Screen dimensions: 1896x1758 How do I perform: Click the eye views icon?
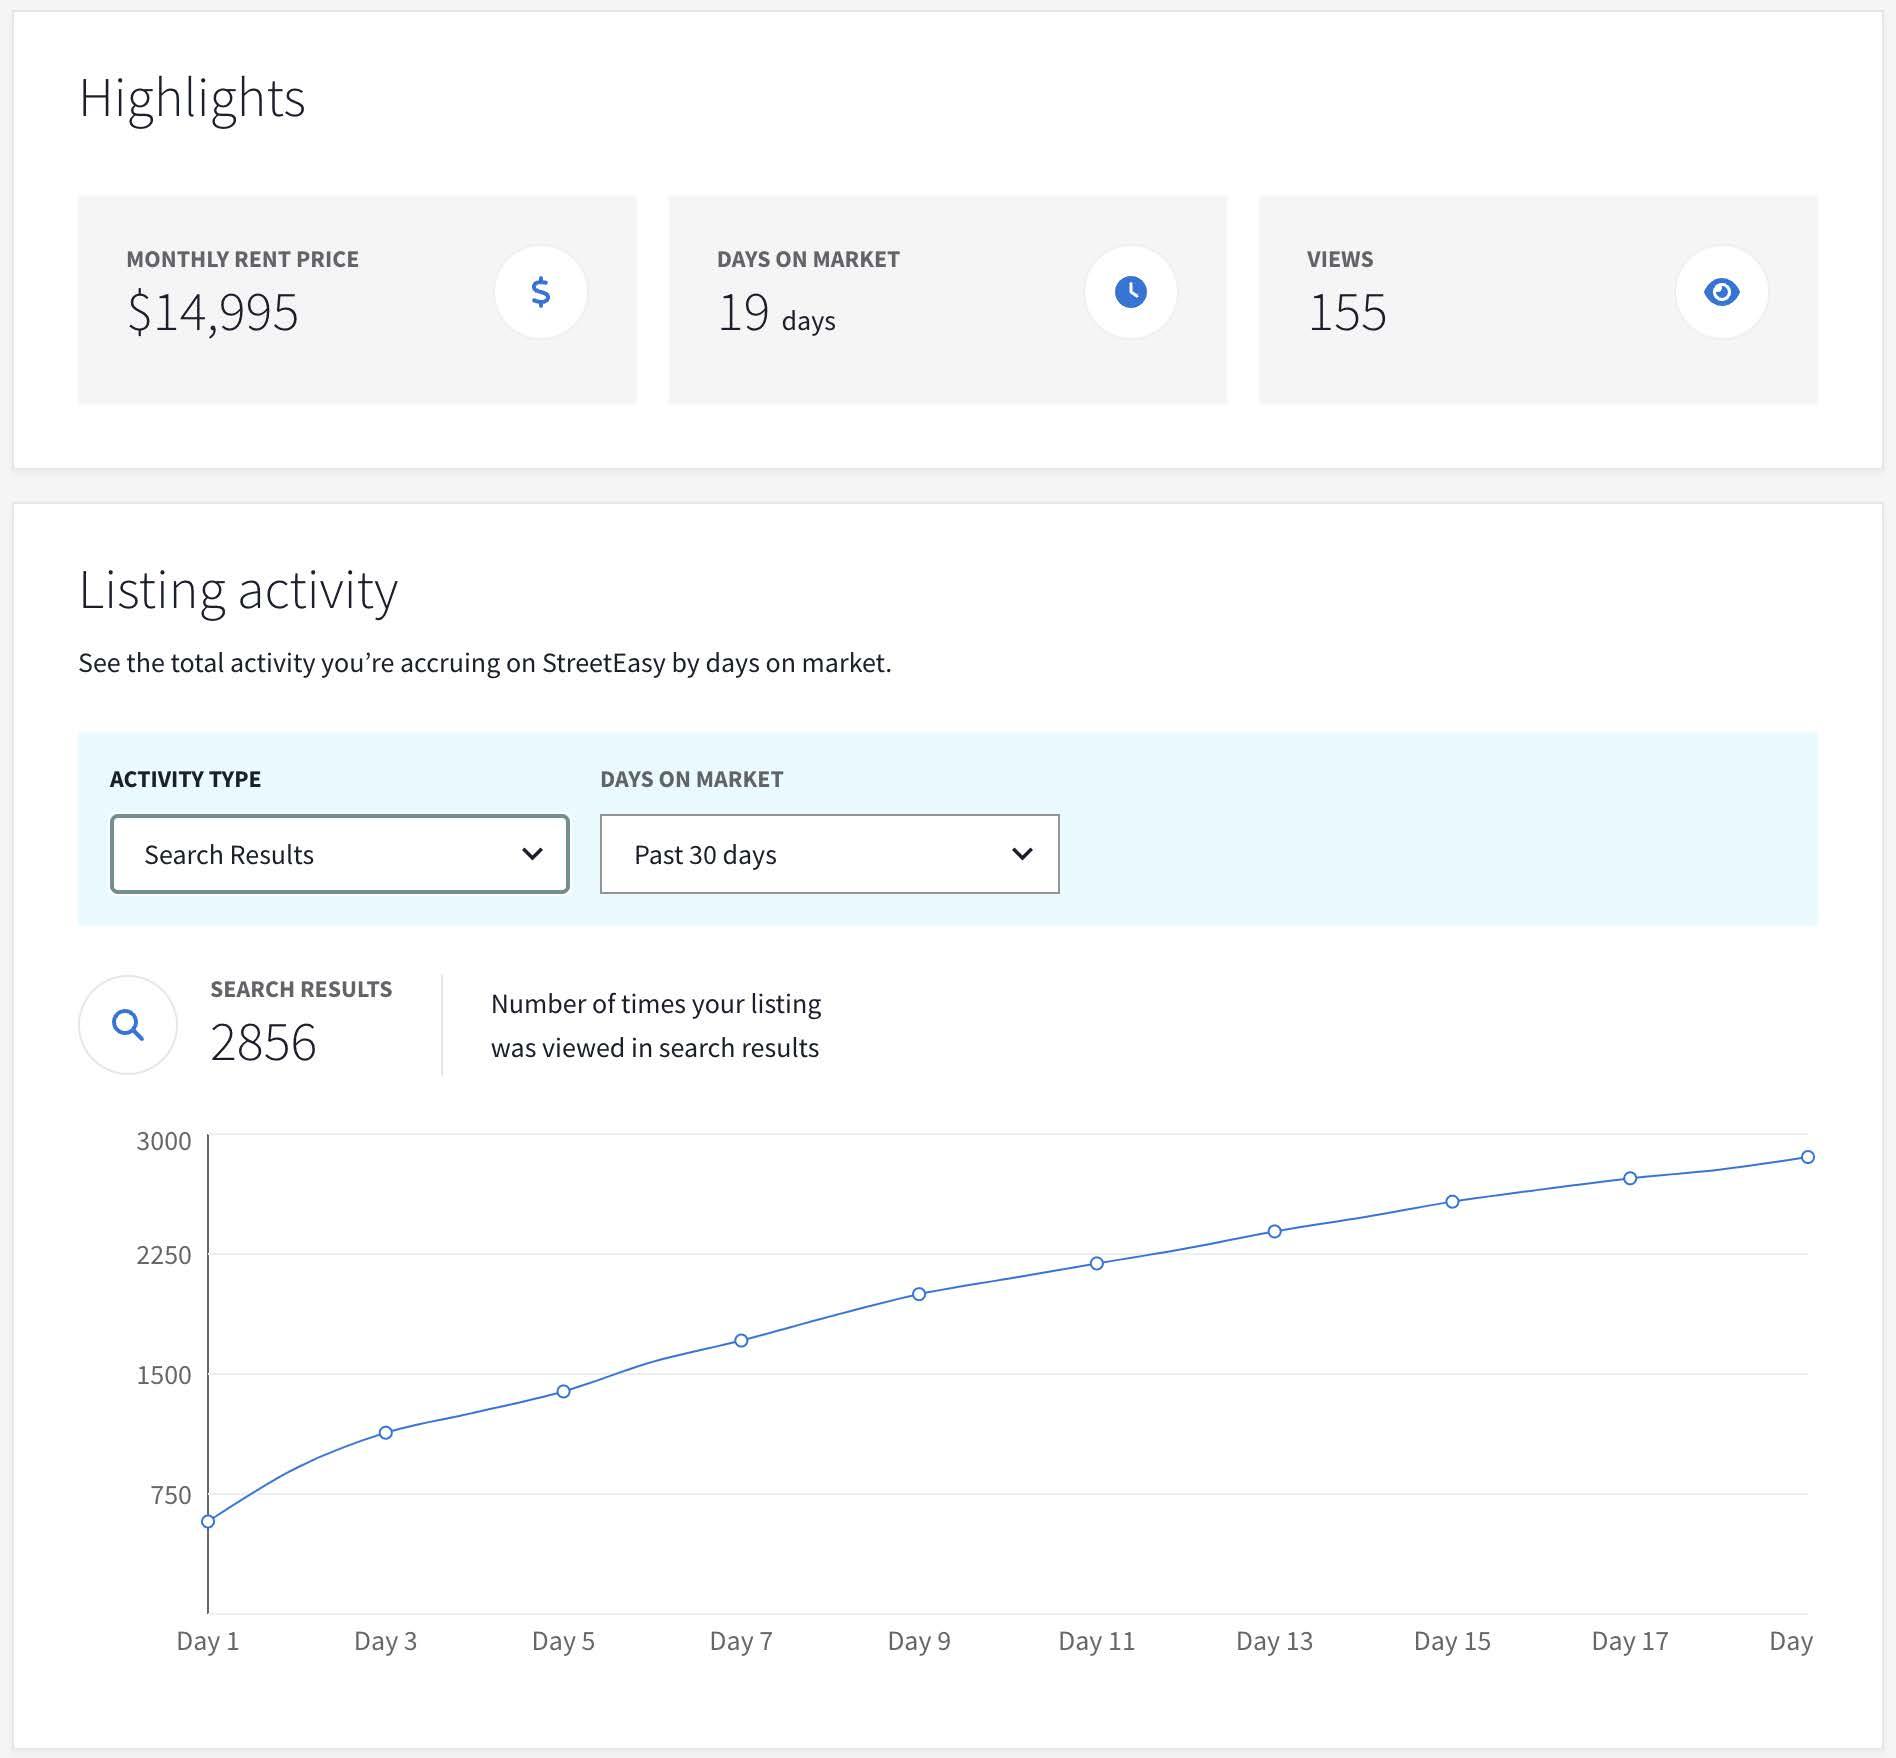pos(1721,292)
